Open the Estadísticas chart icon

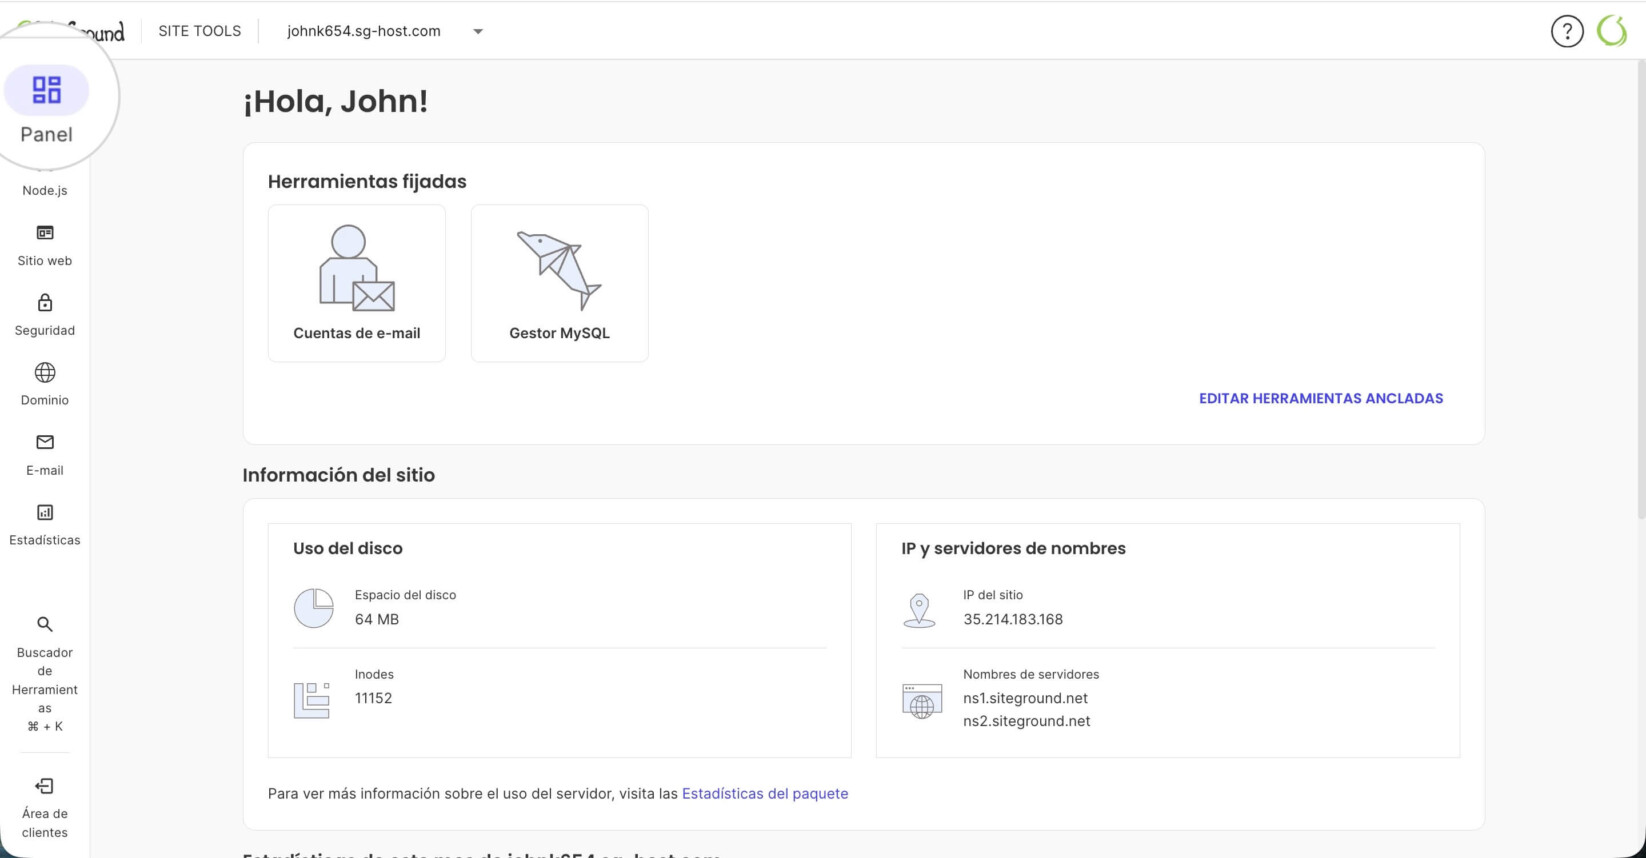click(45, 512)
